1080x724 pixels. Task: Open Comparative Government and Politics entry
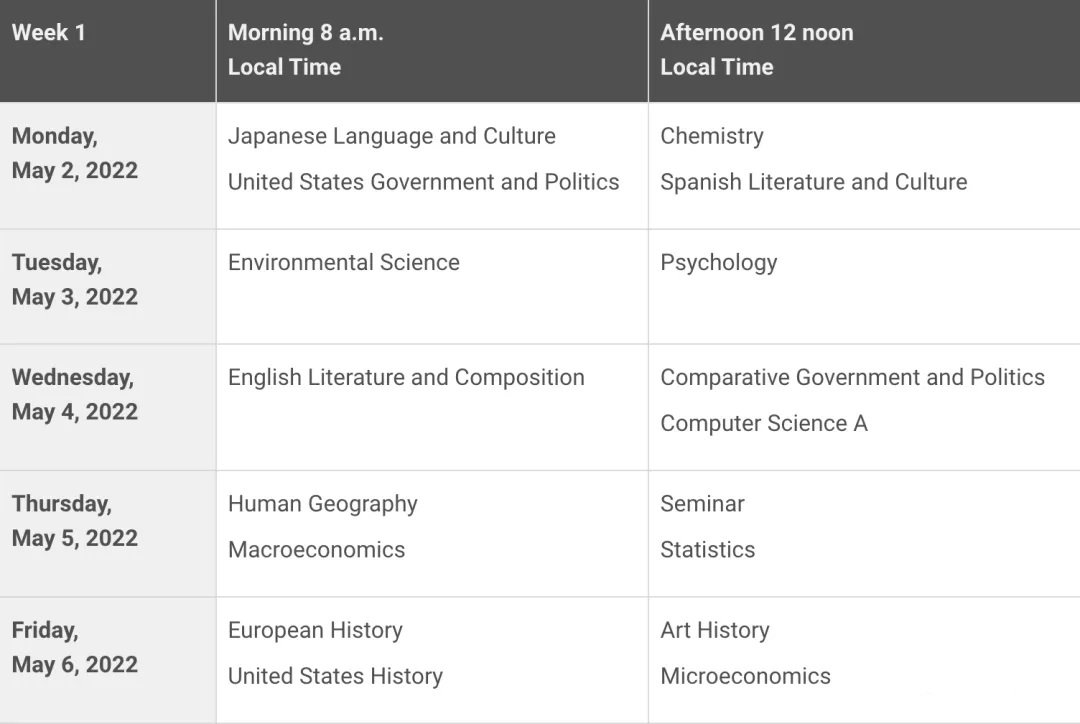(x=852, y=377)
